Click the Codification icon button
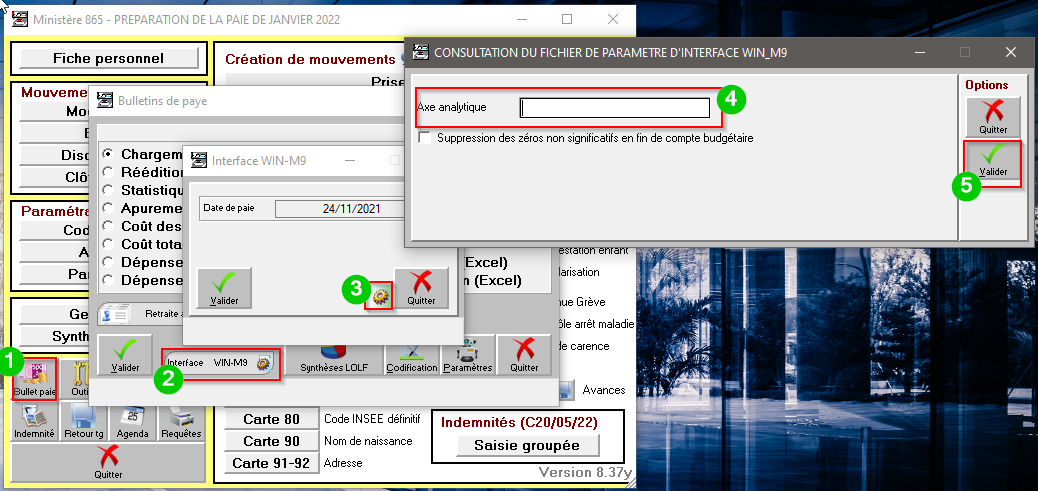The height and width of the screenshot is (491, 1038). click(x=412, y=356)
